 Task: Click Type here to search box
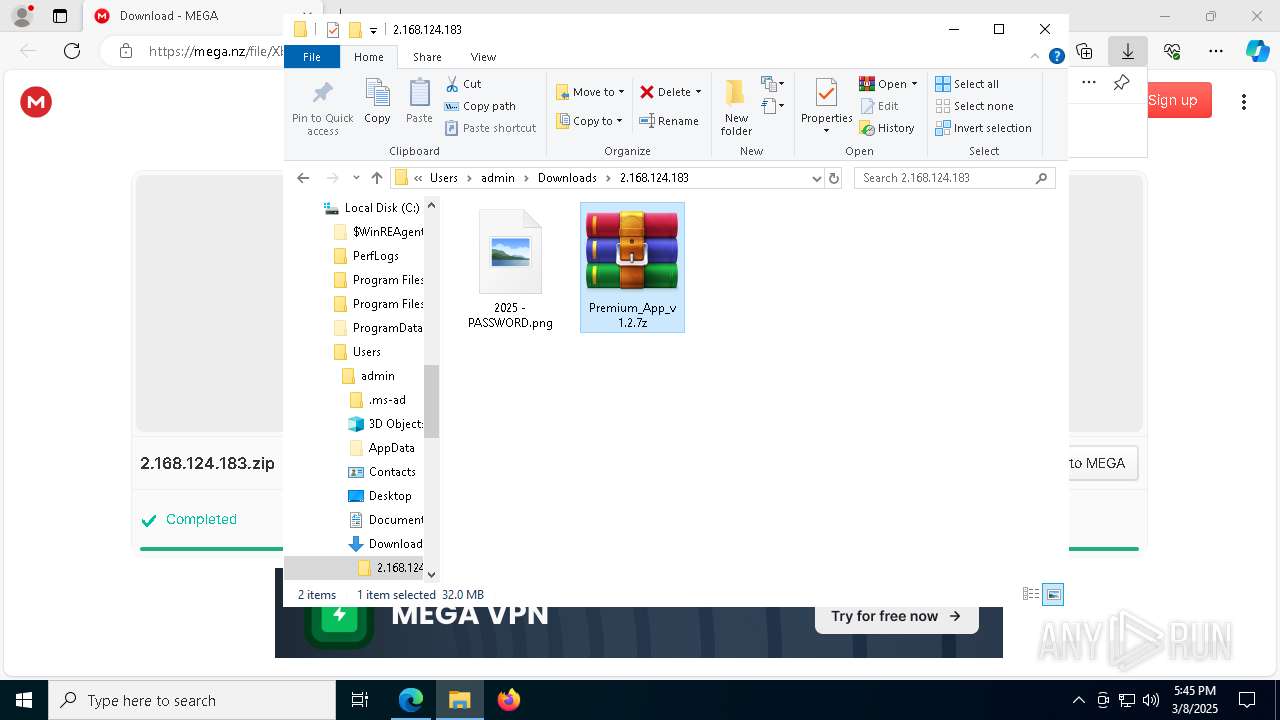[192, 700]
